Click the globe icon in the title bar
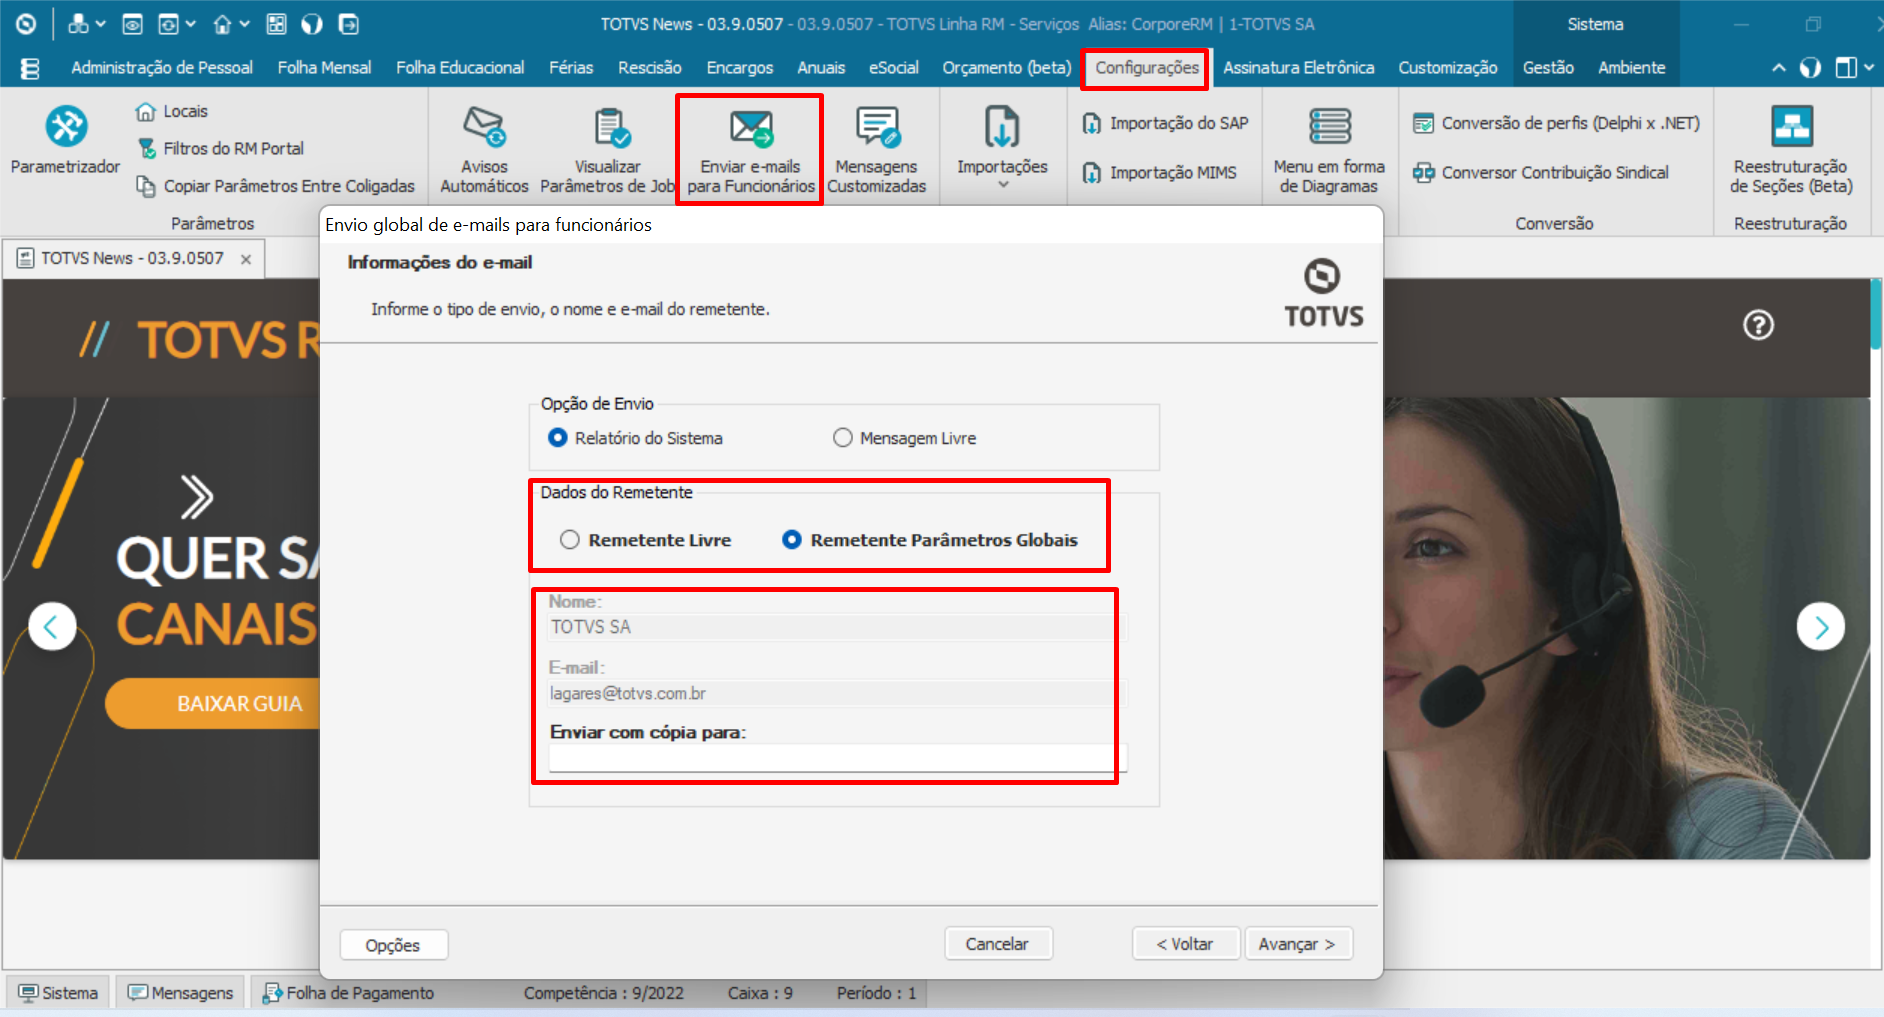Viewport: 1884px width, 1017px height. (312, 24)
